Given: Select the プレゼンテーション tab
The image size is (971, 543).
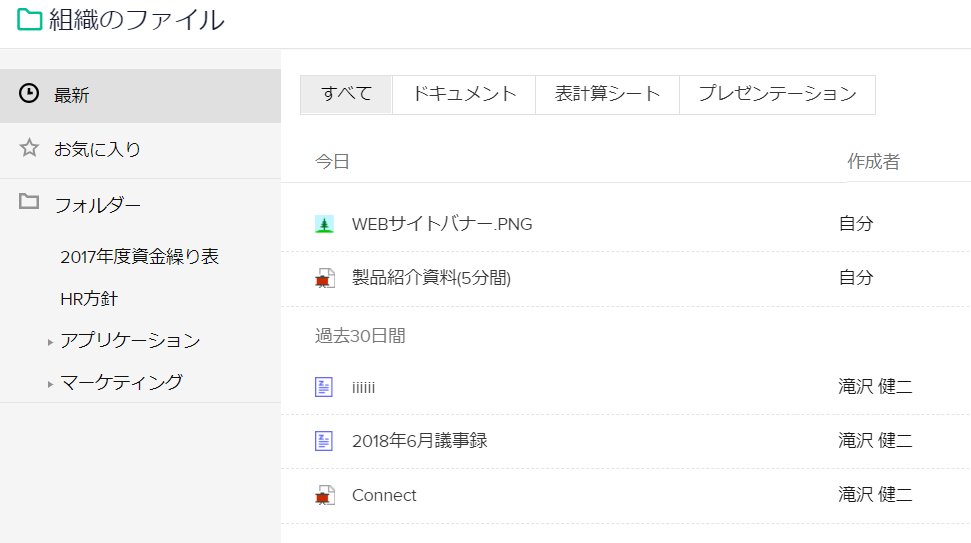Looking at the screenshot, I should [x=777, y=94].
